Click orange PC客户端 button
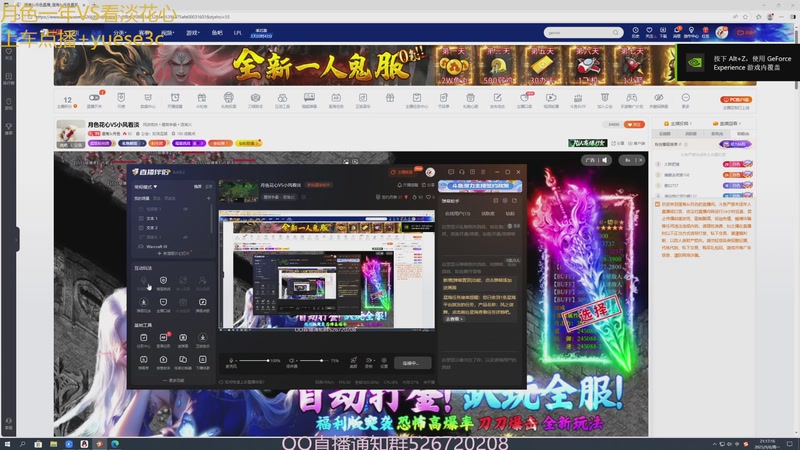 [x=736, y=99]
